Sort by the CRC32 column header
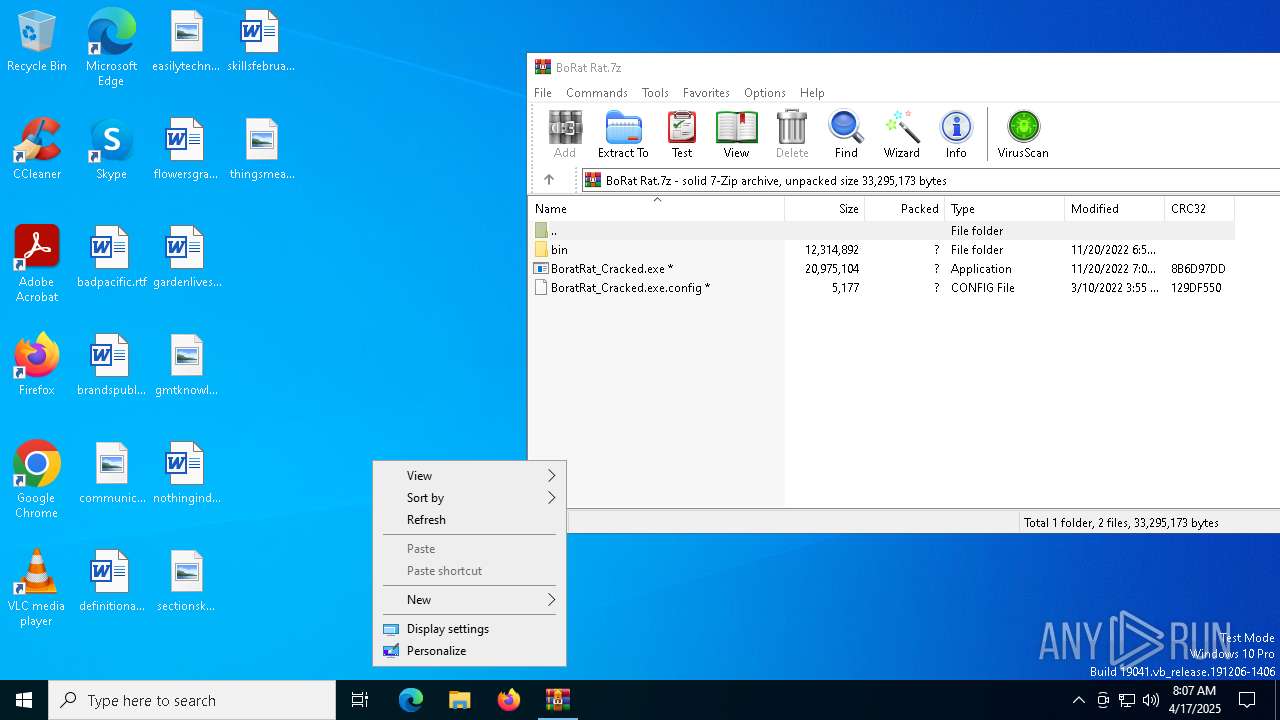Viewport: 1280px width, 720px height. click(1200, 209)
